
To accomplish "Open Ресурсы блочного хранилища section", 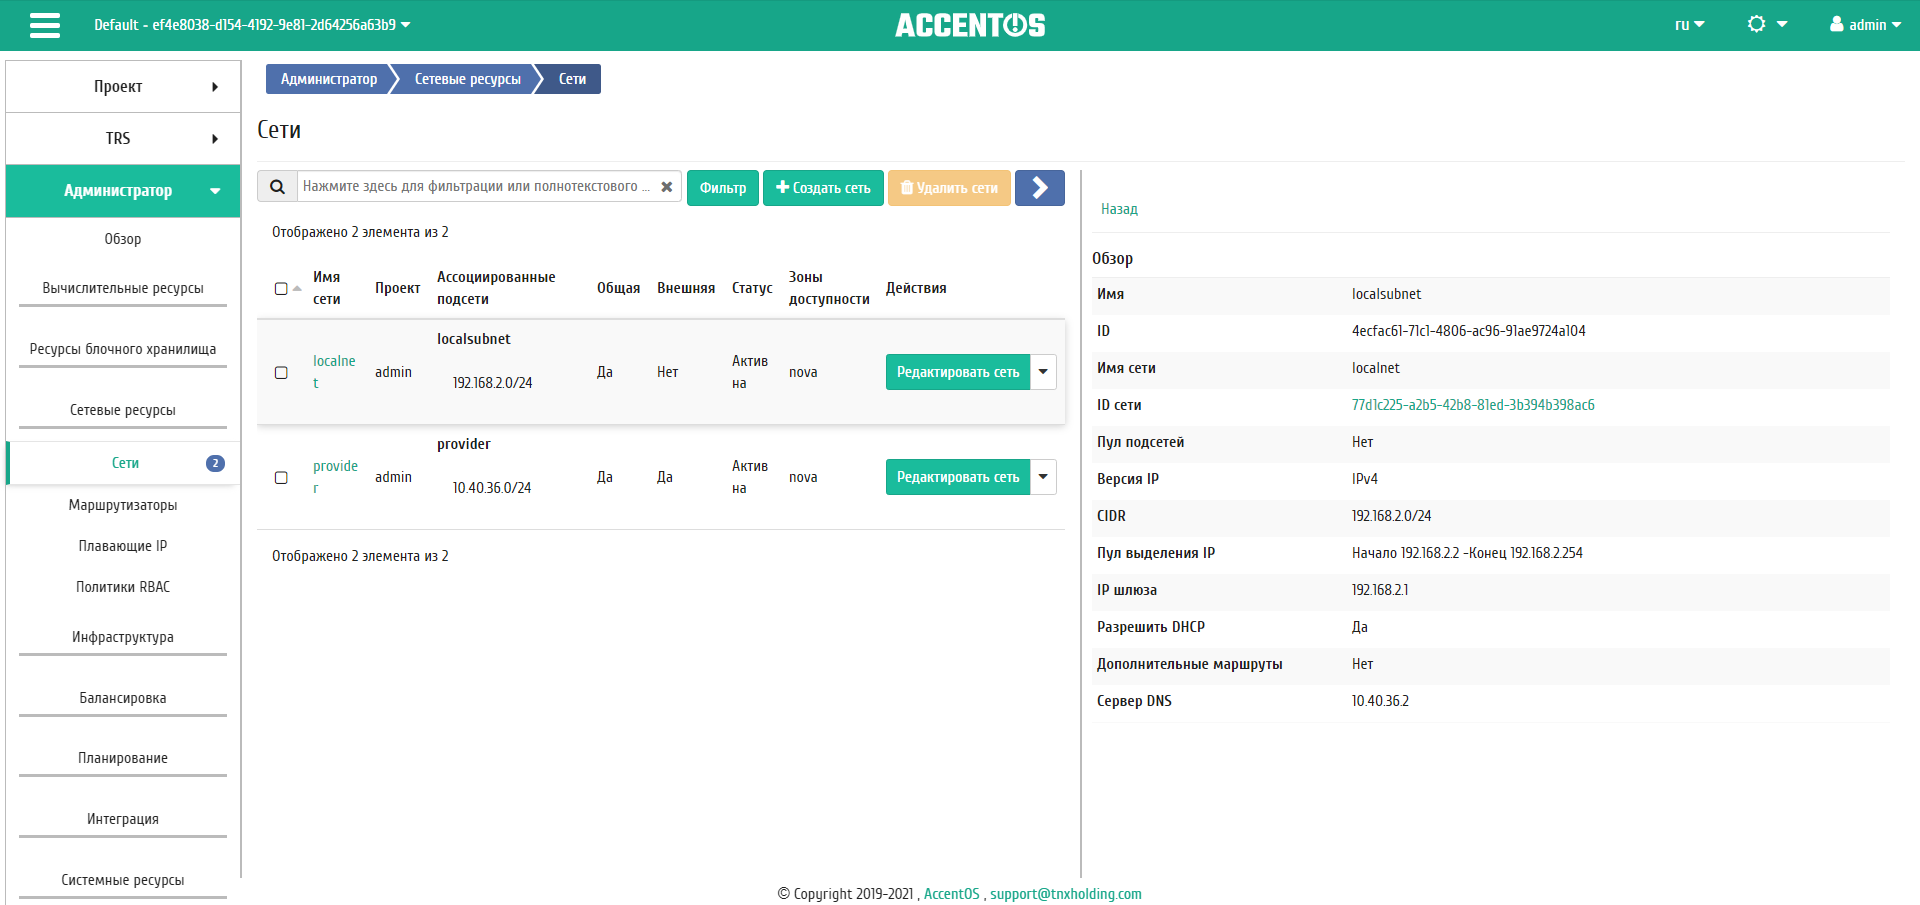I will pyautogui.click(x=123, y=349).
